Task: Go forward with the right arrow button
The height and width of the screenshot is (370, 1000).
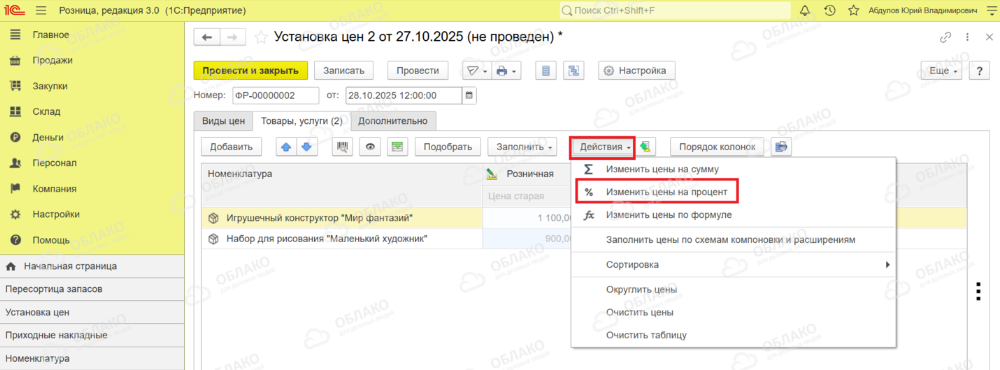Action: point(232,37)
